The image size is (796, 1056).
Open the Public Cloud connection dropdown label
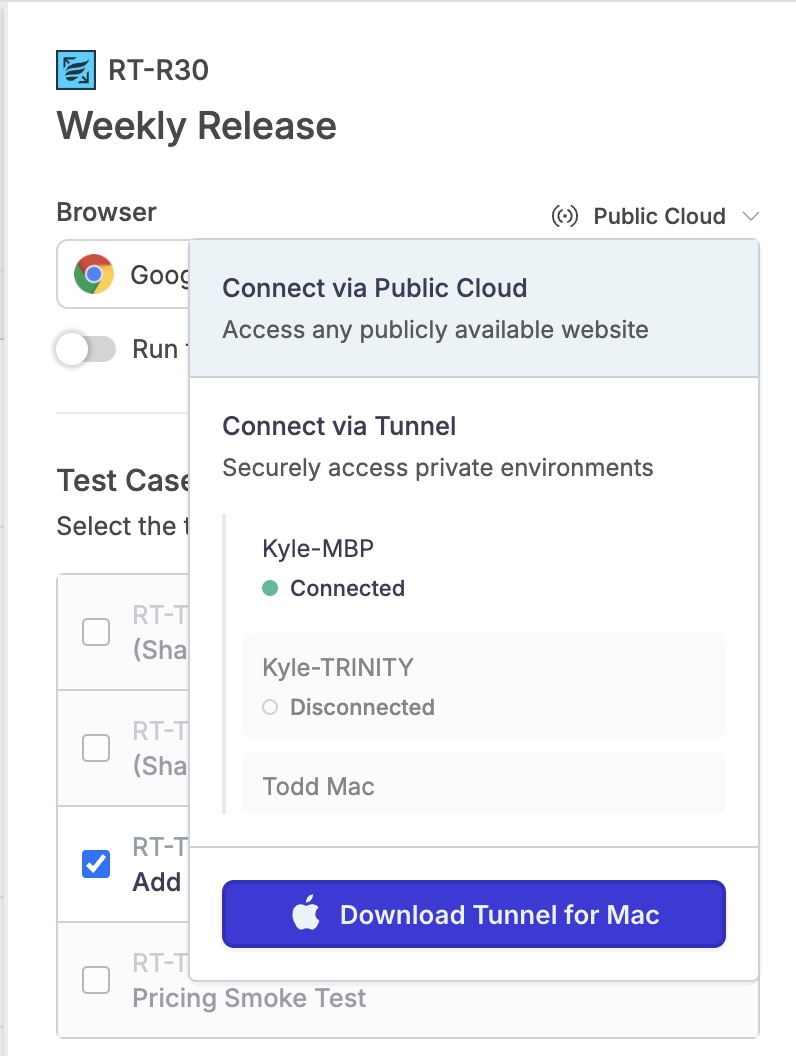[x=659, y=216]
